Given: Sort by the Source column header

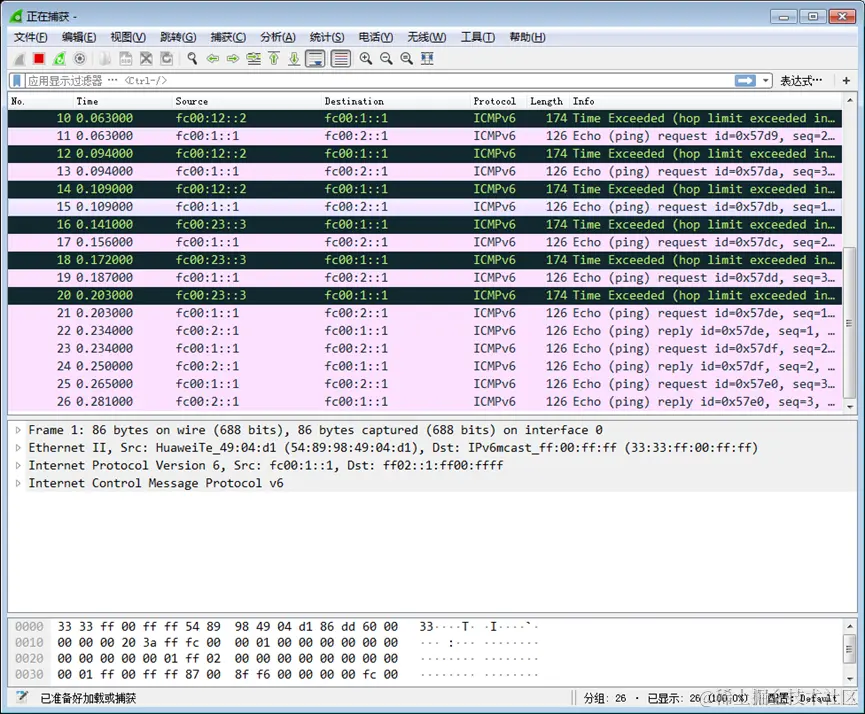Looking at the screenshot, I should pos(246,101).
